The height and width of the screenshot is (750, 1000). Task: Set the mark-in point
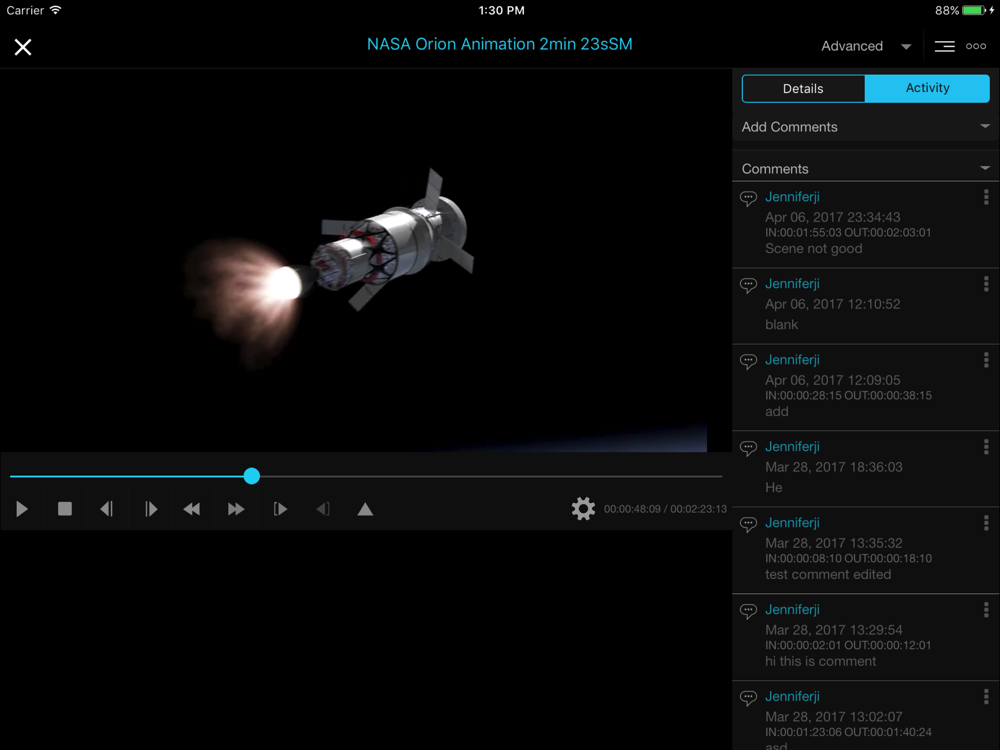pos(280,509)
